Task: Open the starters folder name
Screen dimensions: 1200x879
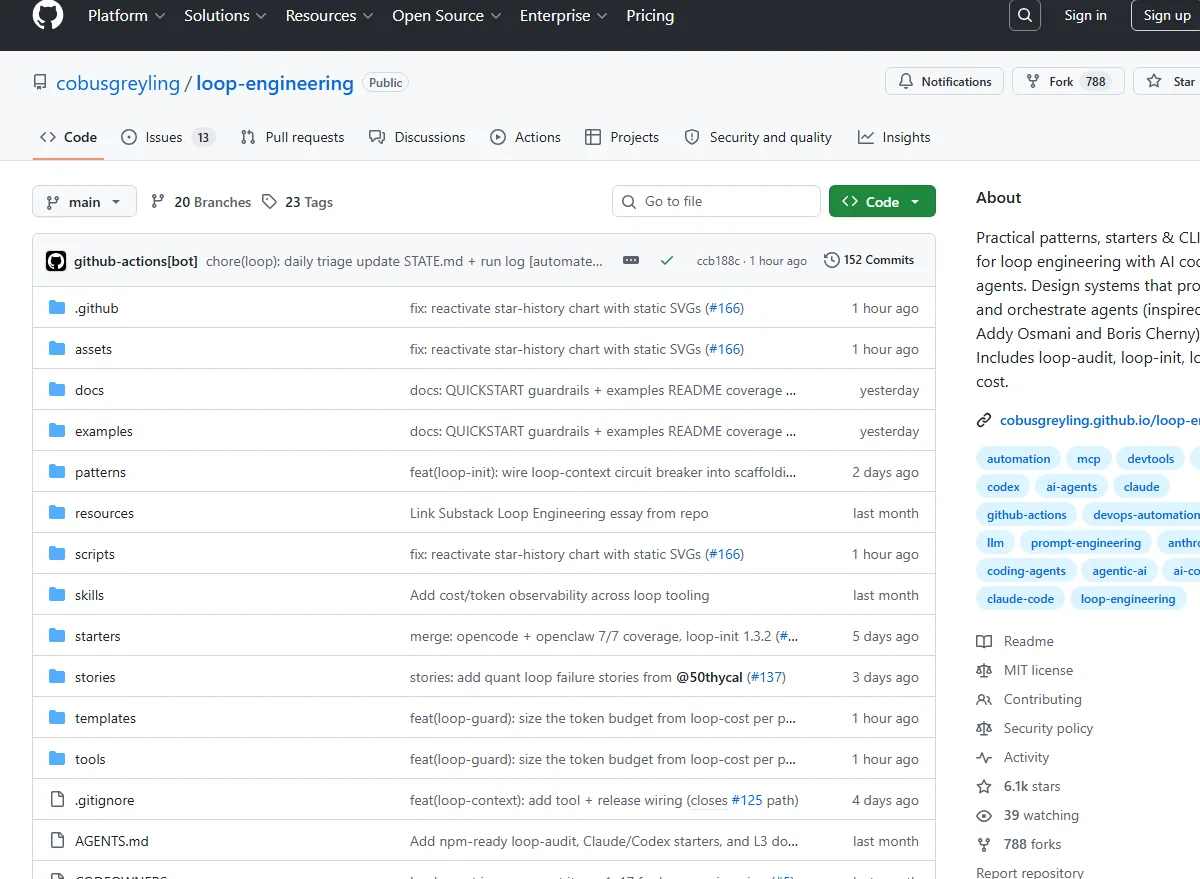Action: [97, 636]
